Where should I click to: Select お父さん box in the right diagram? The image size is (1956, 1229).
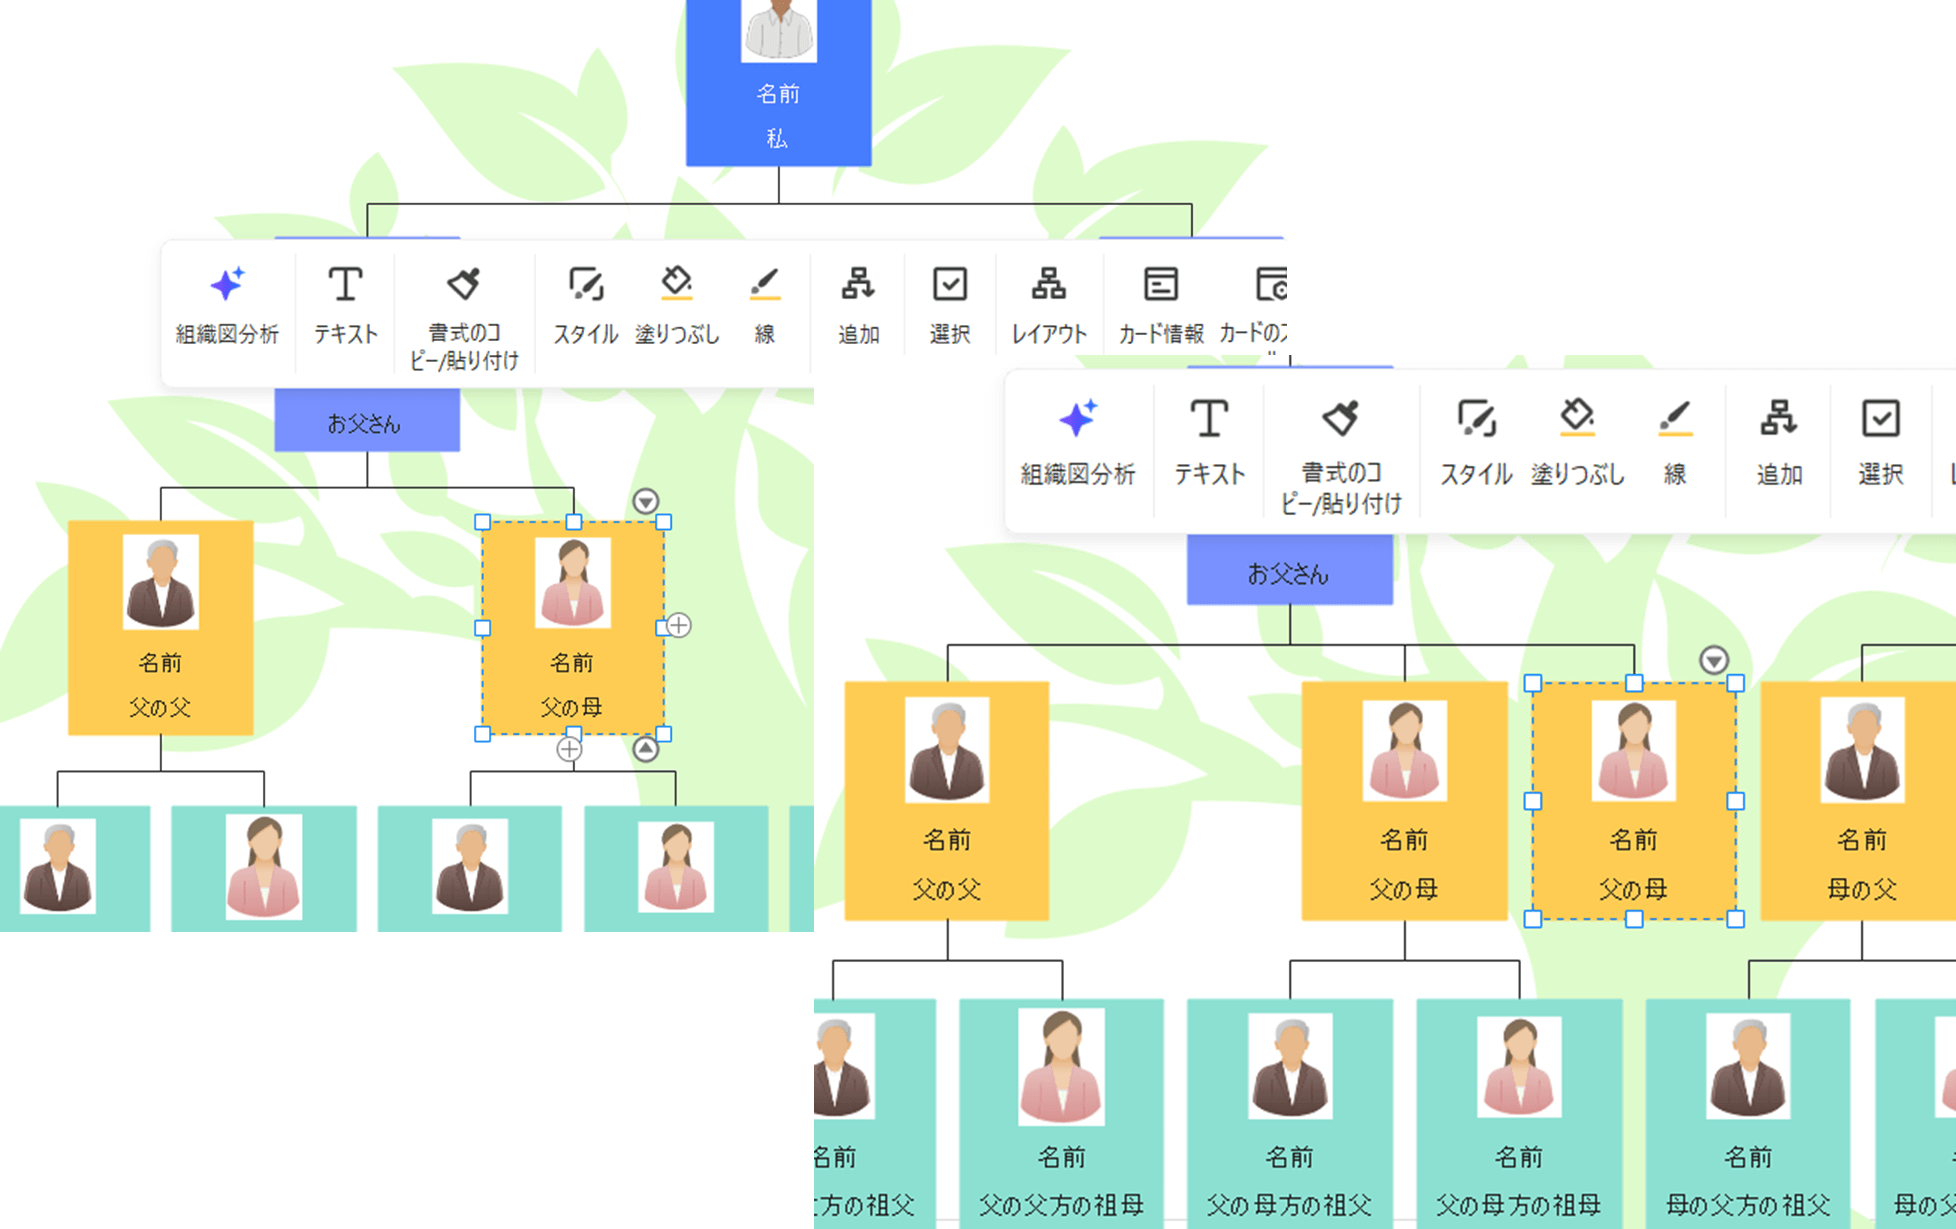tap(1289, 571)
